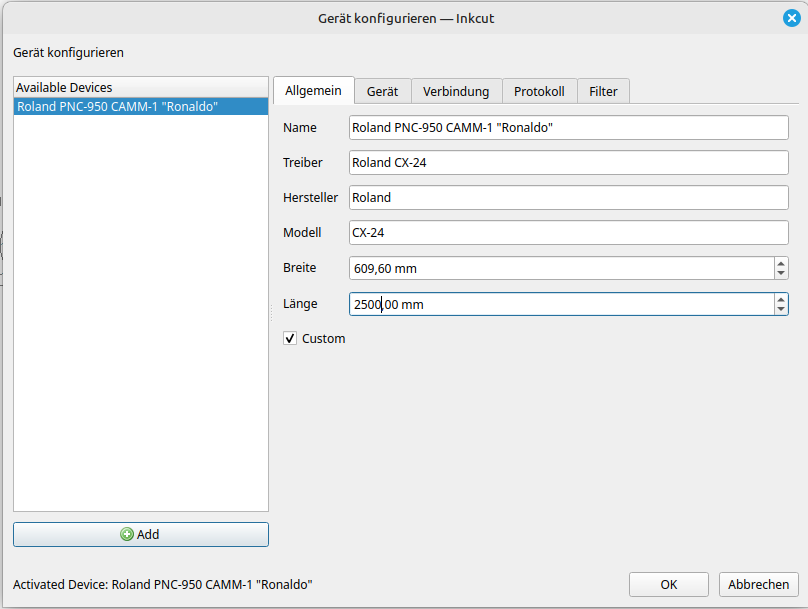The image size is (808, 609).
Task: Open the Verbindung tab
Action: (x=456, y=92)
